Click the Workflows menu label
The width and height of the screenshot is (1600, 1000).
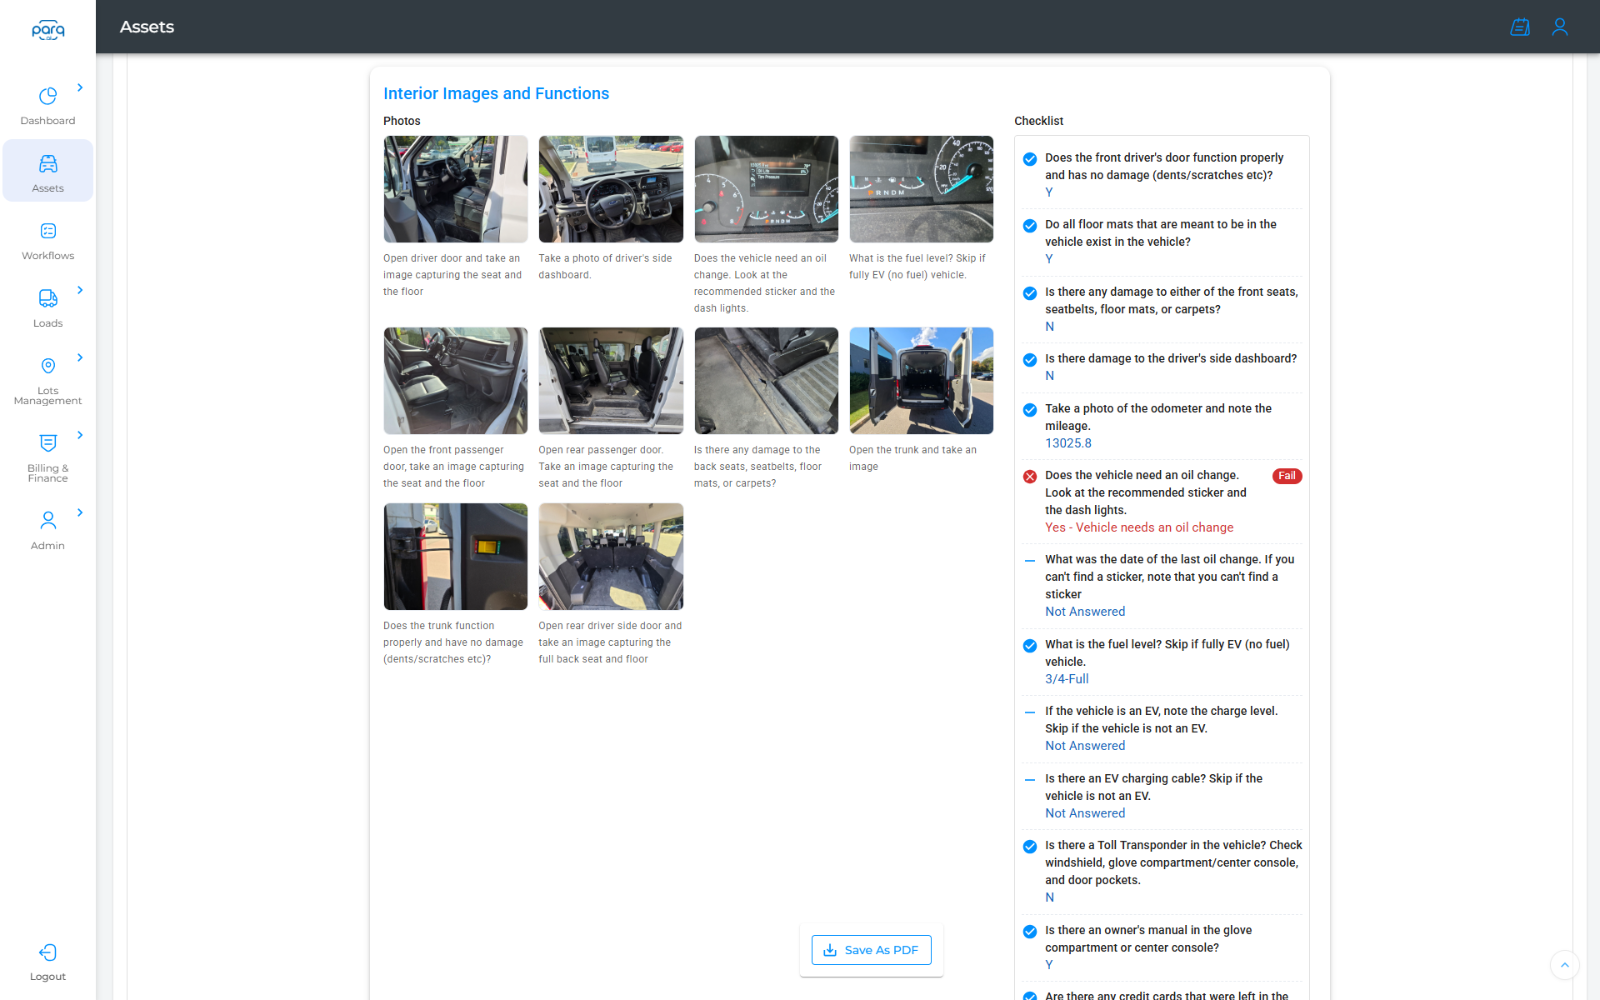click(x=48, y=256)
